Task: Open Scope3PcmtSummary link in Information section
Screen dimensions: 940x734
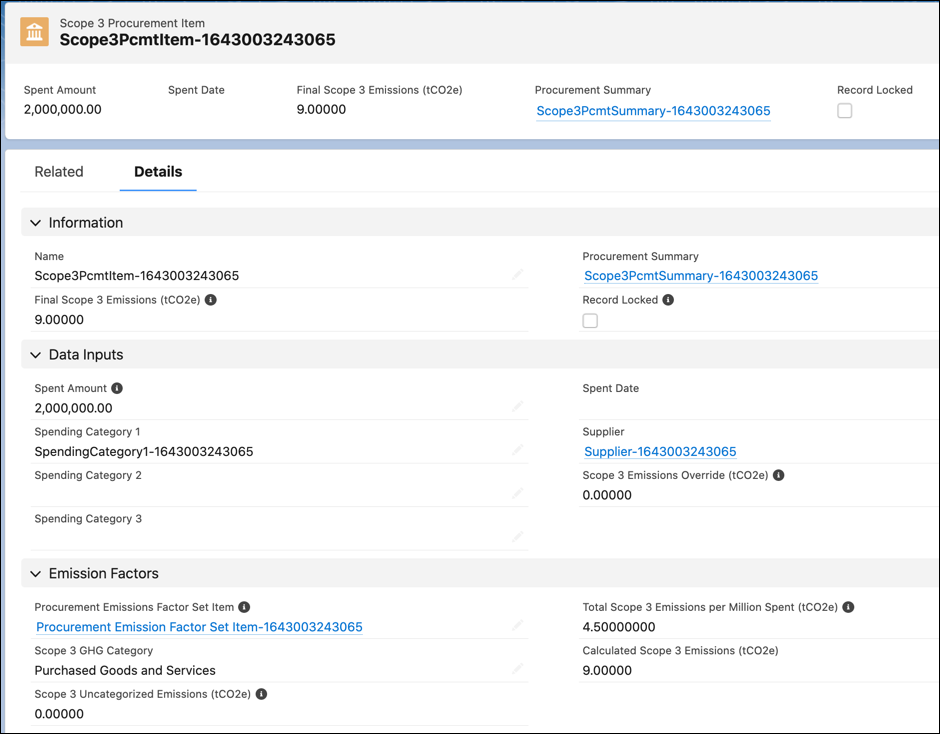Action: pyautogui.click(x=701, y=276)
